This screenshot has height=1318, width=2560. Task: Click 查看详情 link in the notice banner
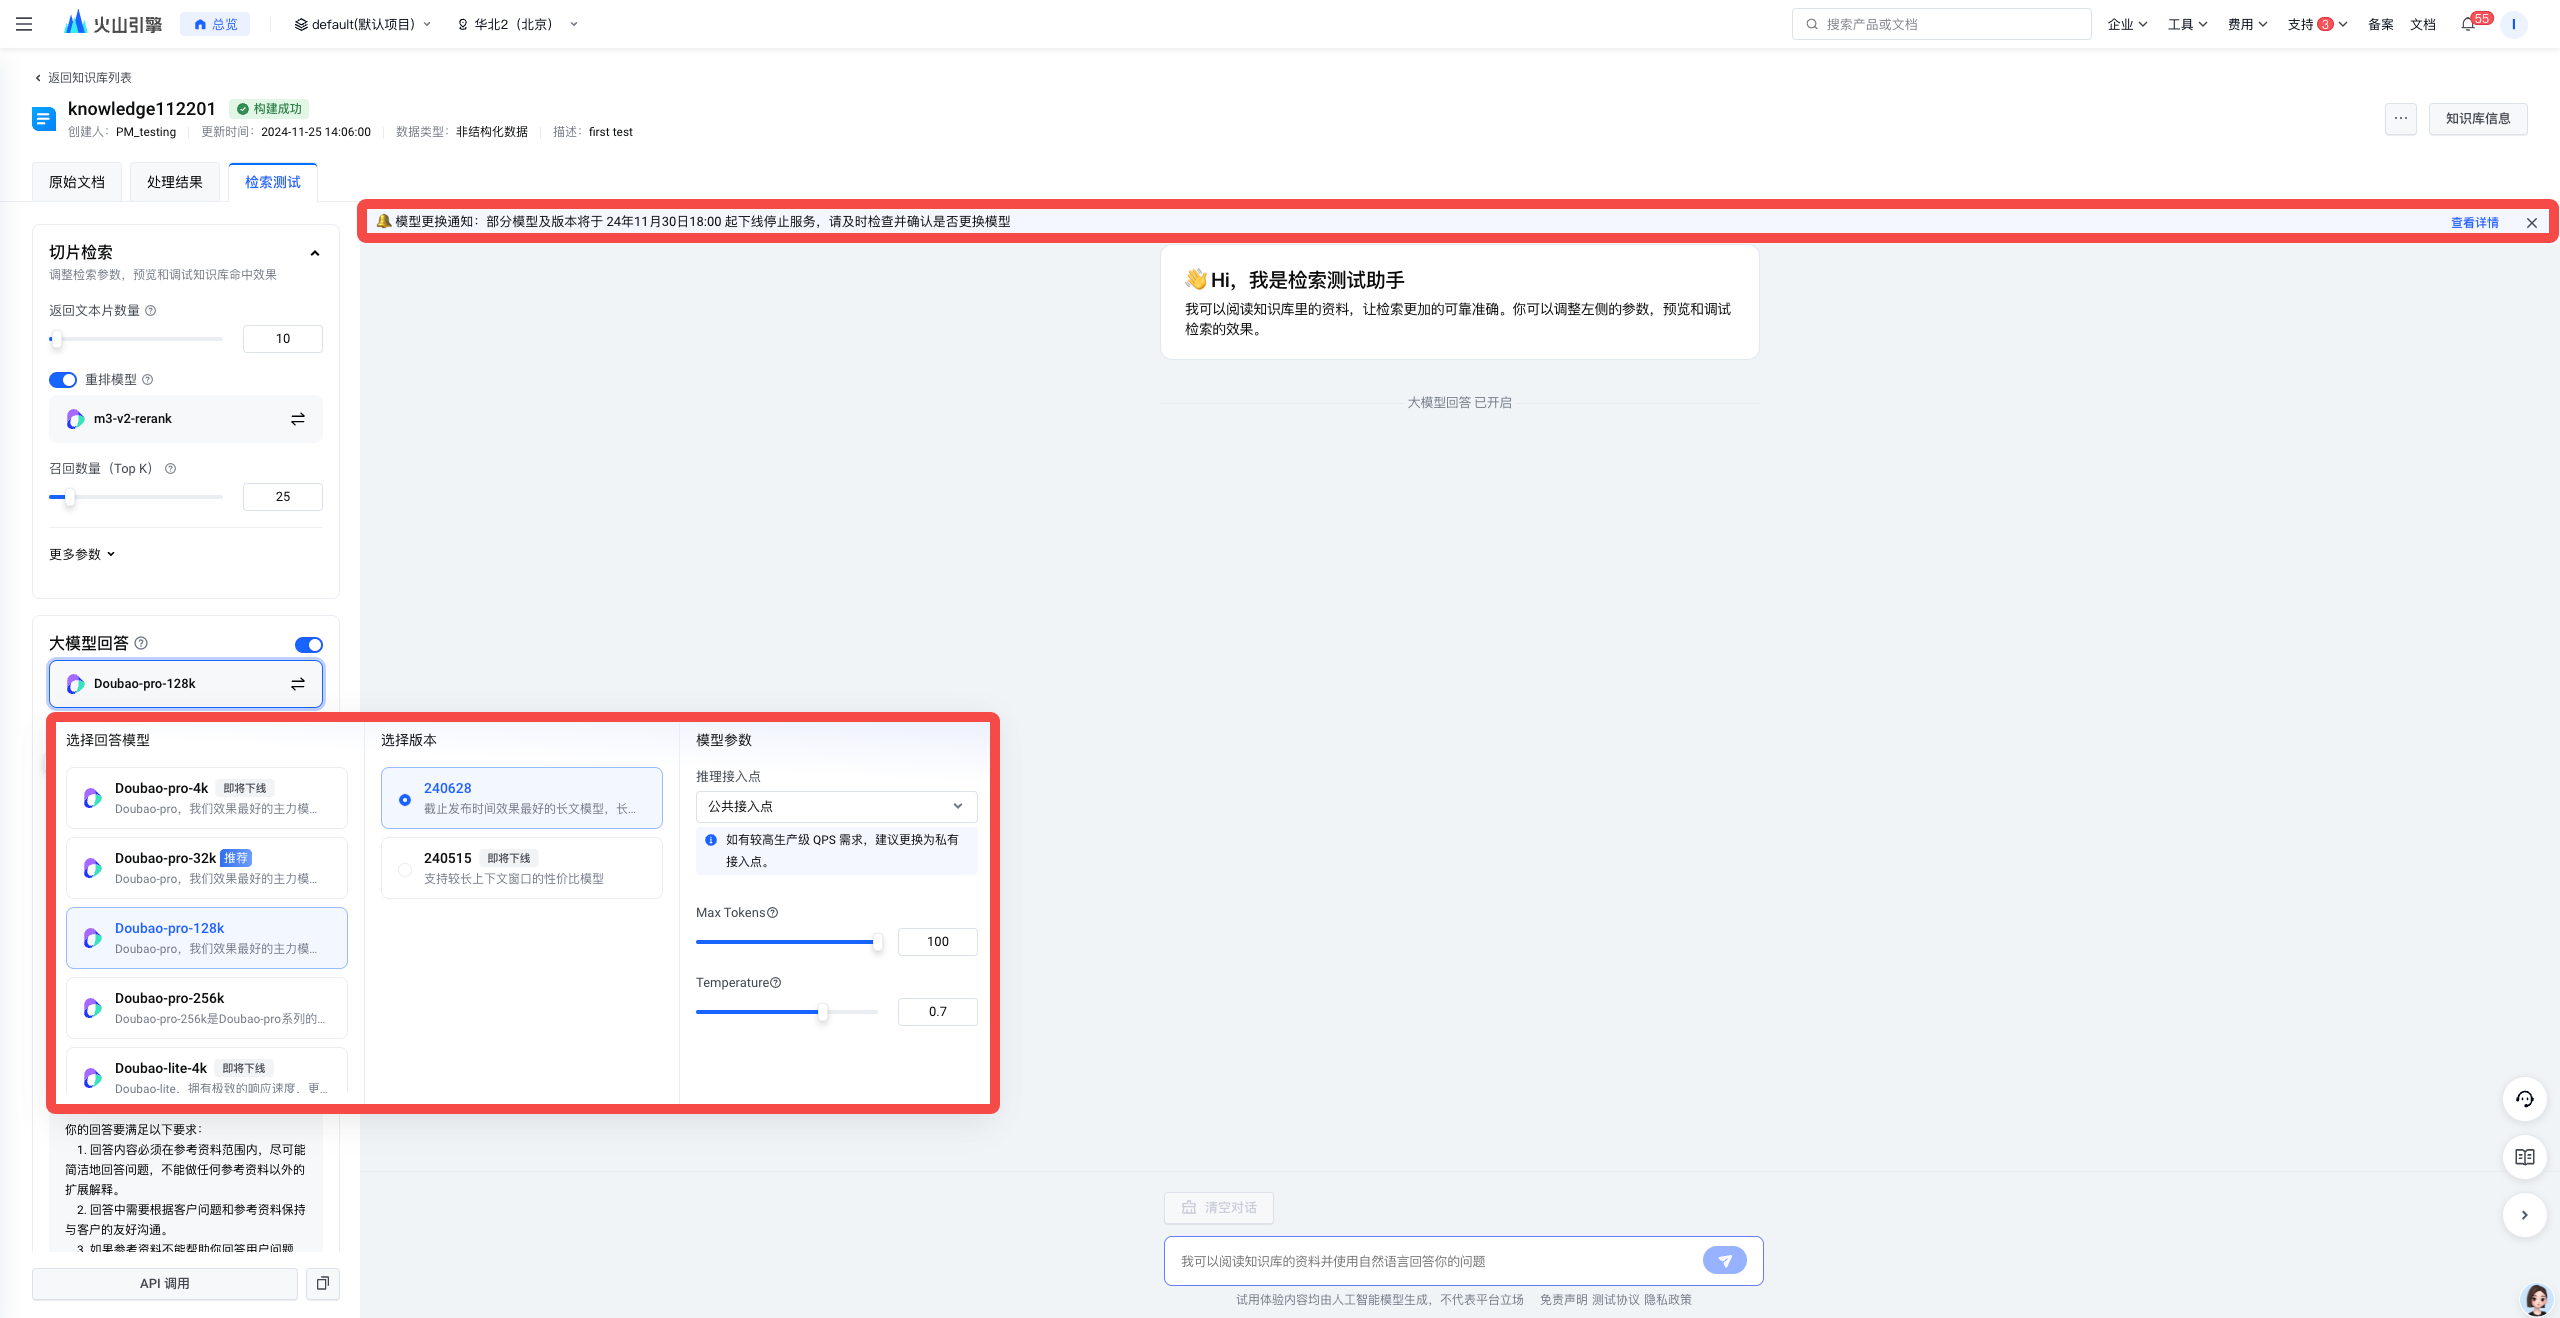click(2474, 222)
